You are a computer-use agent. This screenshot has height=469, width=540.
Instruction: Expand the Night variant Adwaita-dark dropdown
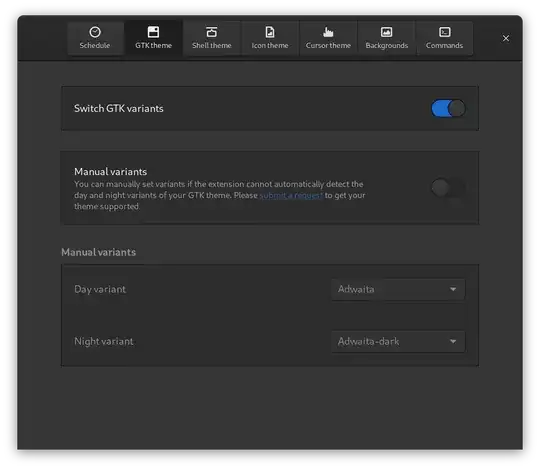[398, 342]
